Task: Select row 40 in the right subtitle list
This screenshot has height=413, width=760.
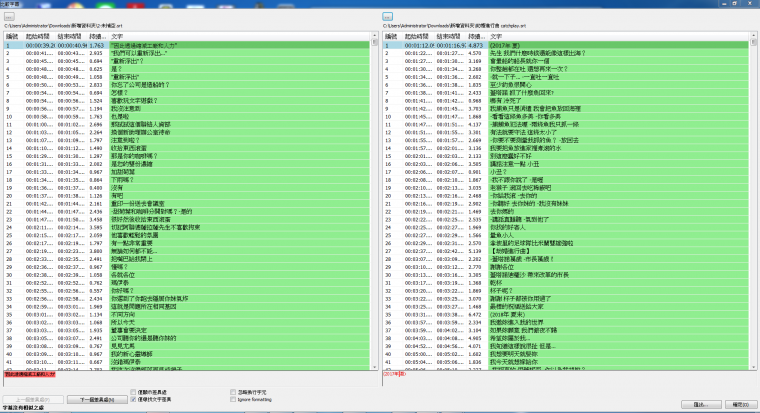Action: pos(566,354)
